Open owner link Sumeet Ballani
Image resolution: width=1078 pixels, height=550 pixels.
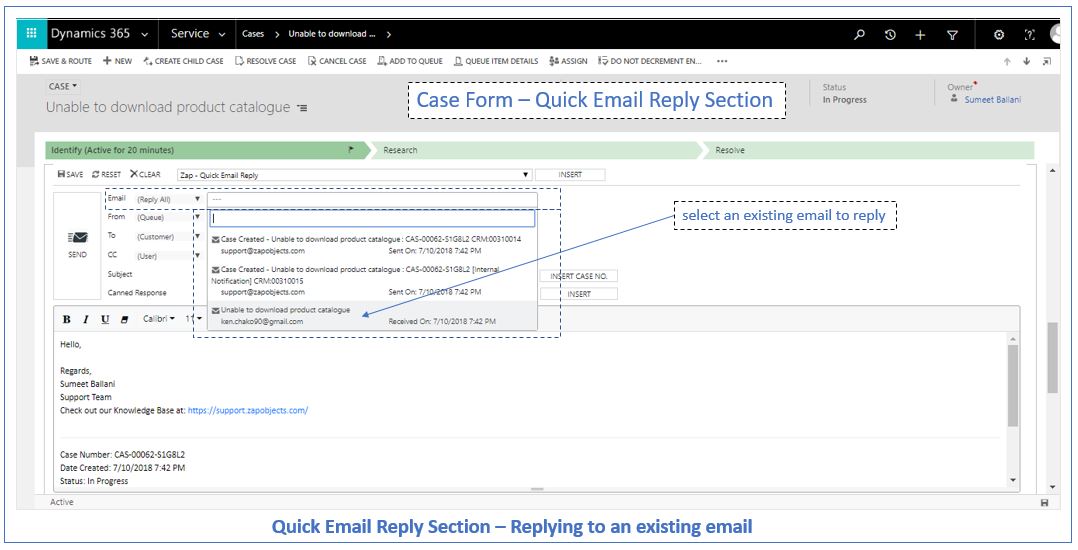pos(992,100)
